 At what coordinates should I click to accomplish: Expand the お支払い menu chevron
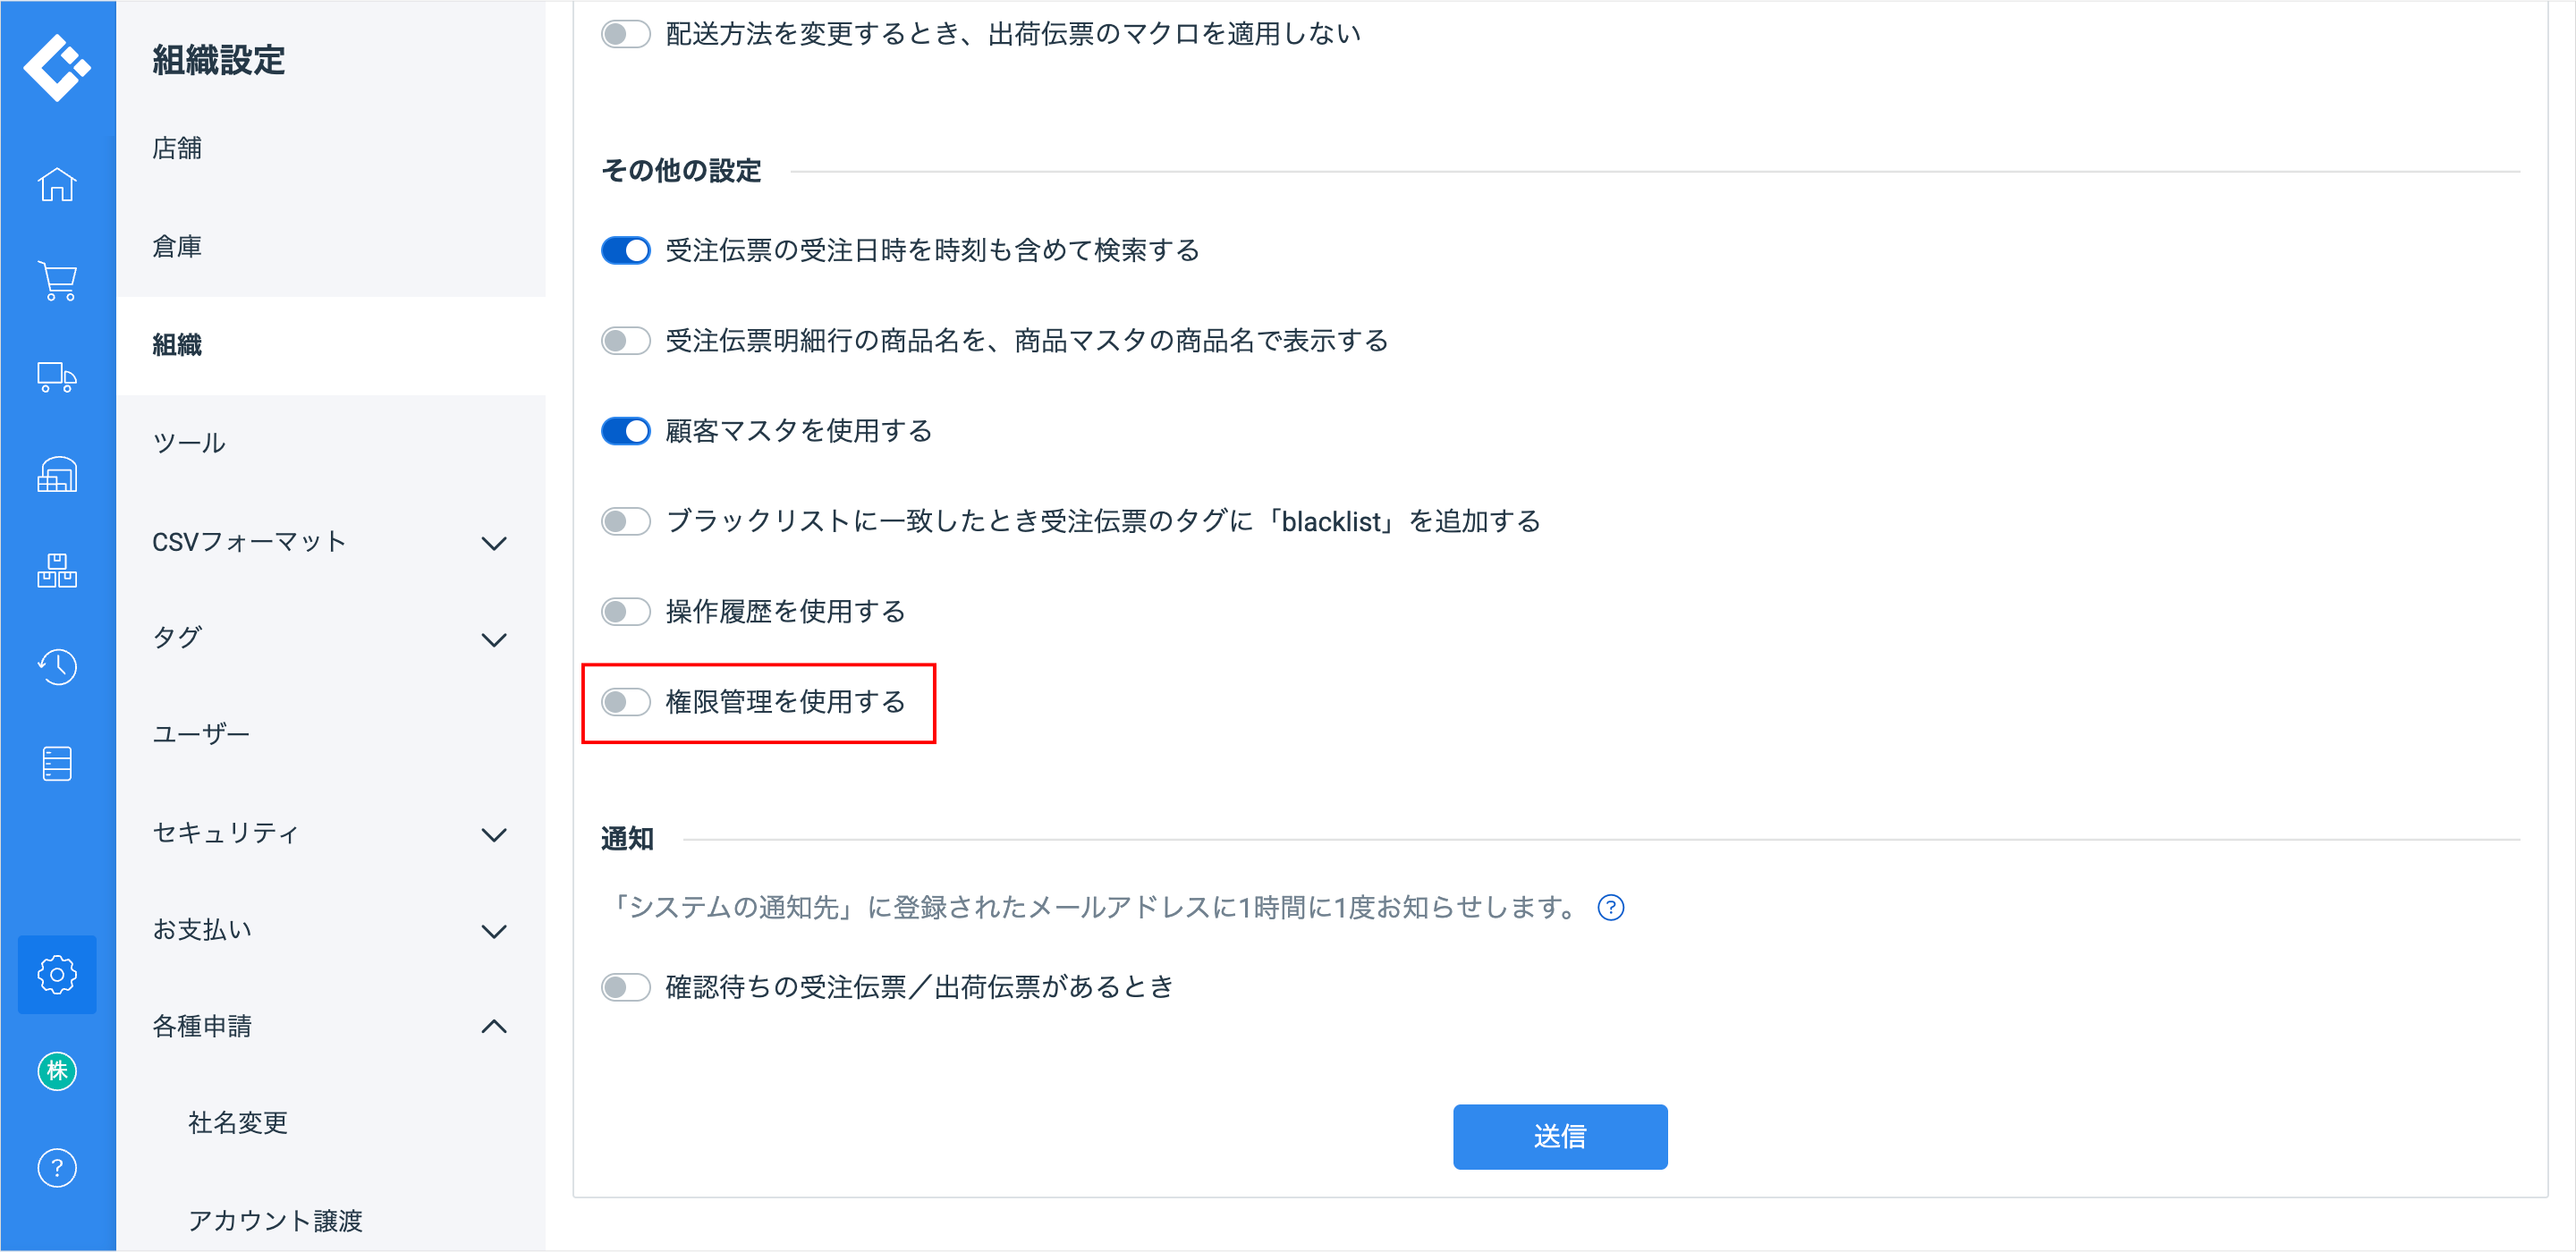coord(494,932)
